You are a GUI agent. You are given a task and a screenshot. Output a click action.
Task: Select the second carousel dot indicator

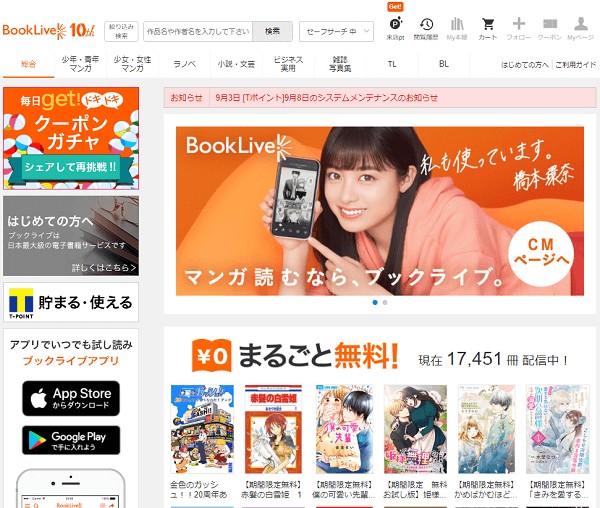[x=385, y=301]
